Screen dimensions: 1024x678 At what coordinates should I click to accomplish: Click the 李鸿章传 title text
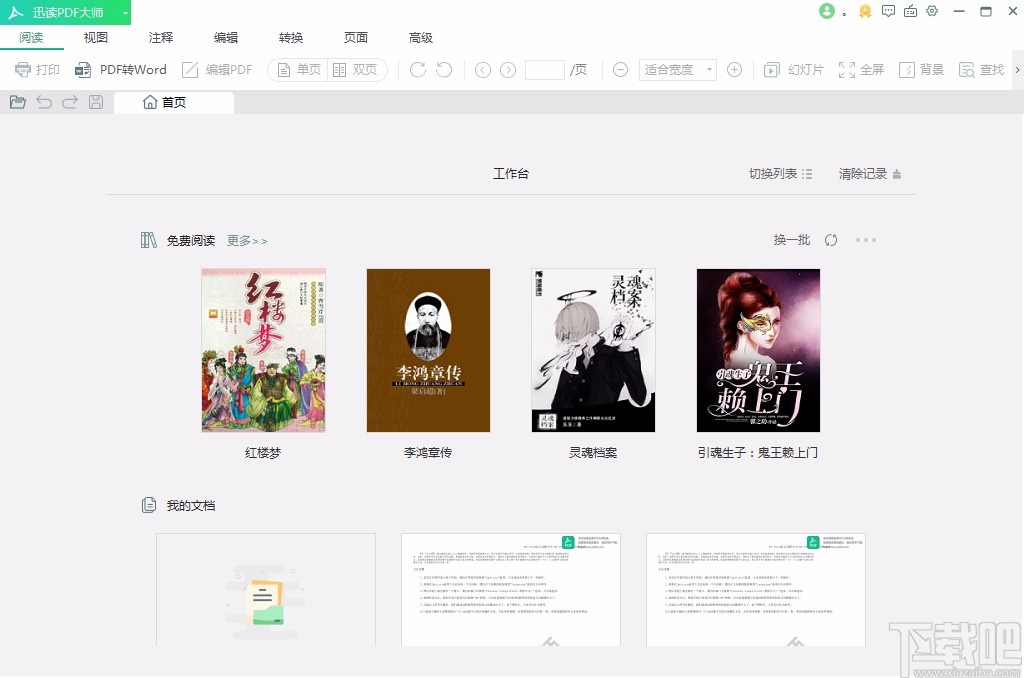click(428, 453)
